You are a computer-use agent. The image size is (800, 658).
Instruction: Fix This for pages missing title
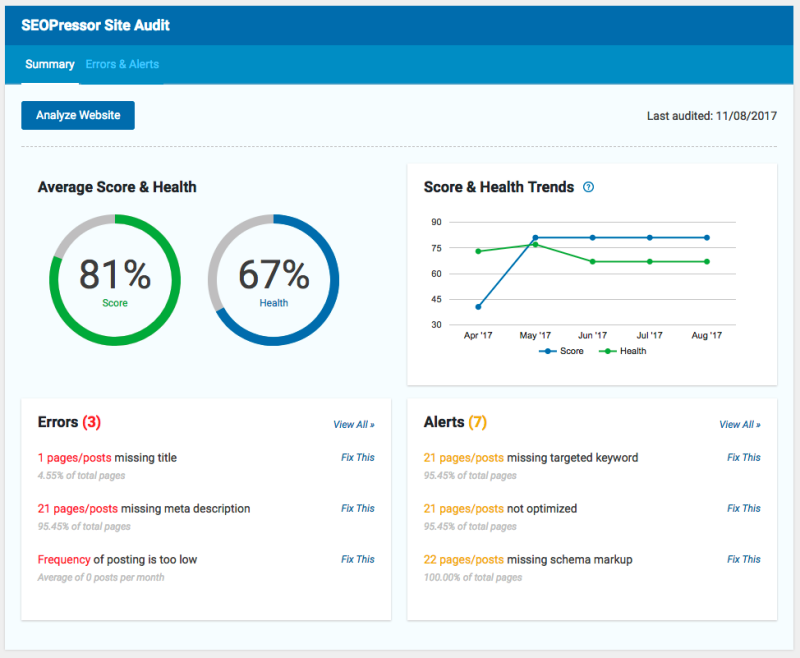tap(358, 458)
